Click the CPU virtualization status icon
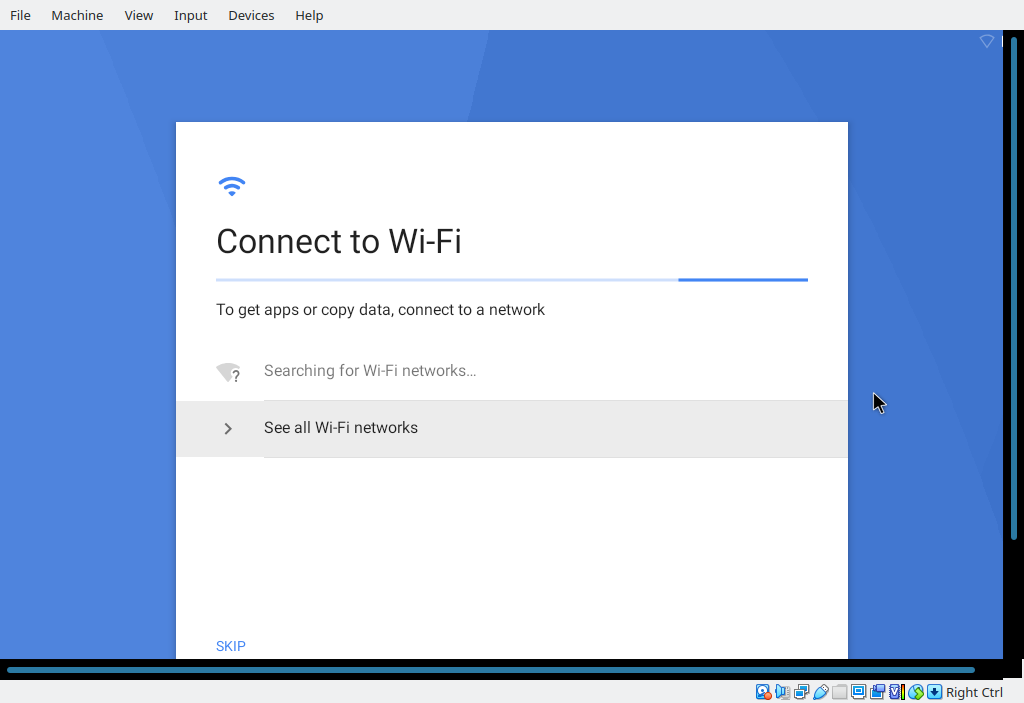 pyautogui.click(x=897, y=692)
